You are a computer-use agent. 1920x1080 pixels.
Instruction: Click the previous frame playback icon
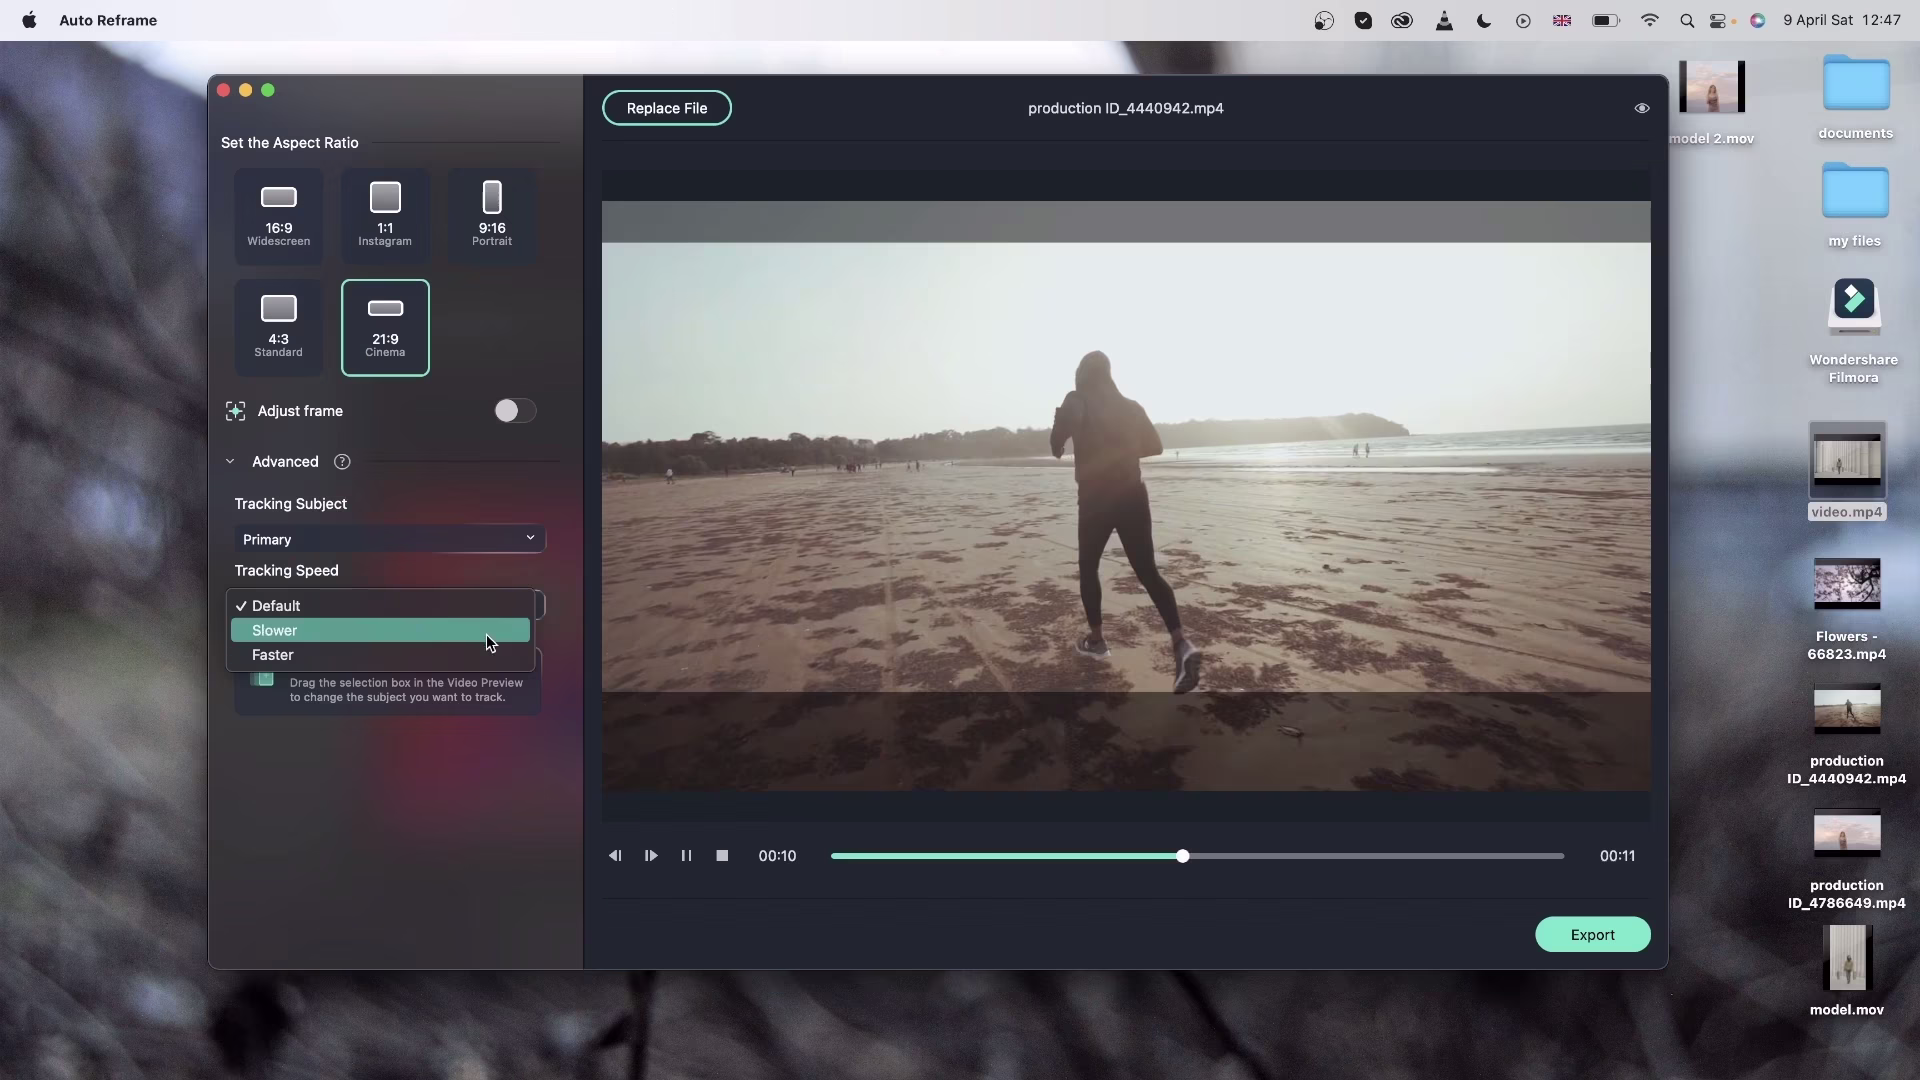tap(615, 856)
